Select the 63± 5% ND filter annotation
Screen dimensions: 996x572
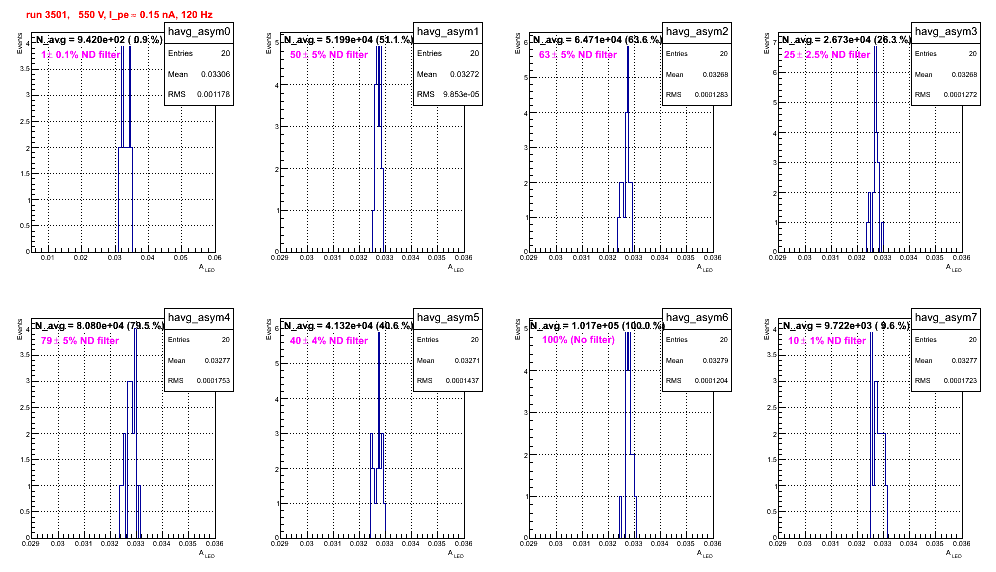point(578,55)
